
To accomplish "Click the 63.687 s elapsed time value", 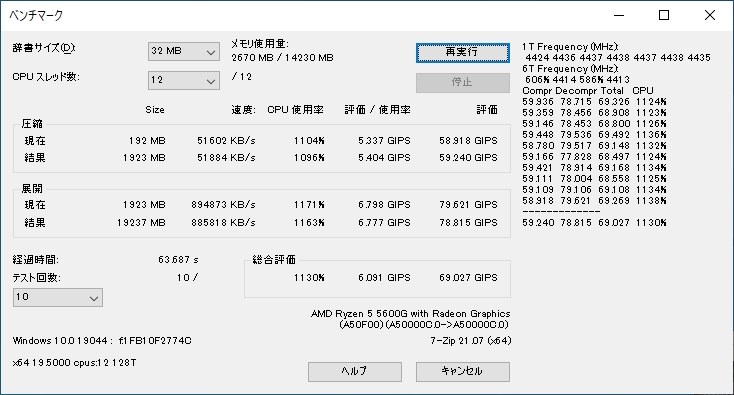I will 178,260.
